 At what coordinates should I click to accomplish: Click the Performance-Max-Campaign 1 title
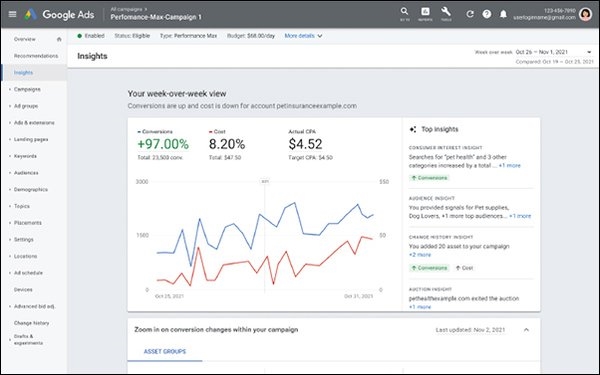coord(156,17)
